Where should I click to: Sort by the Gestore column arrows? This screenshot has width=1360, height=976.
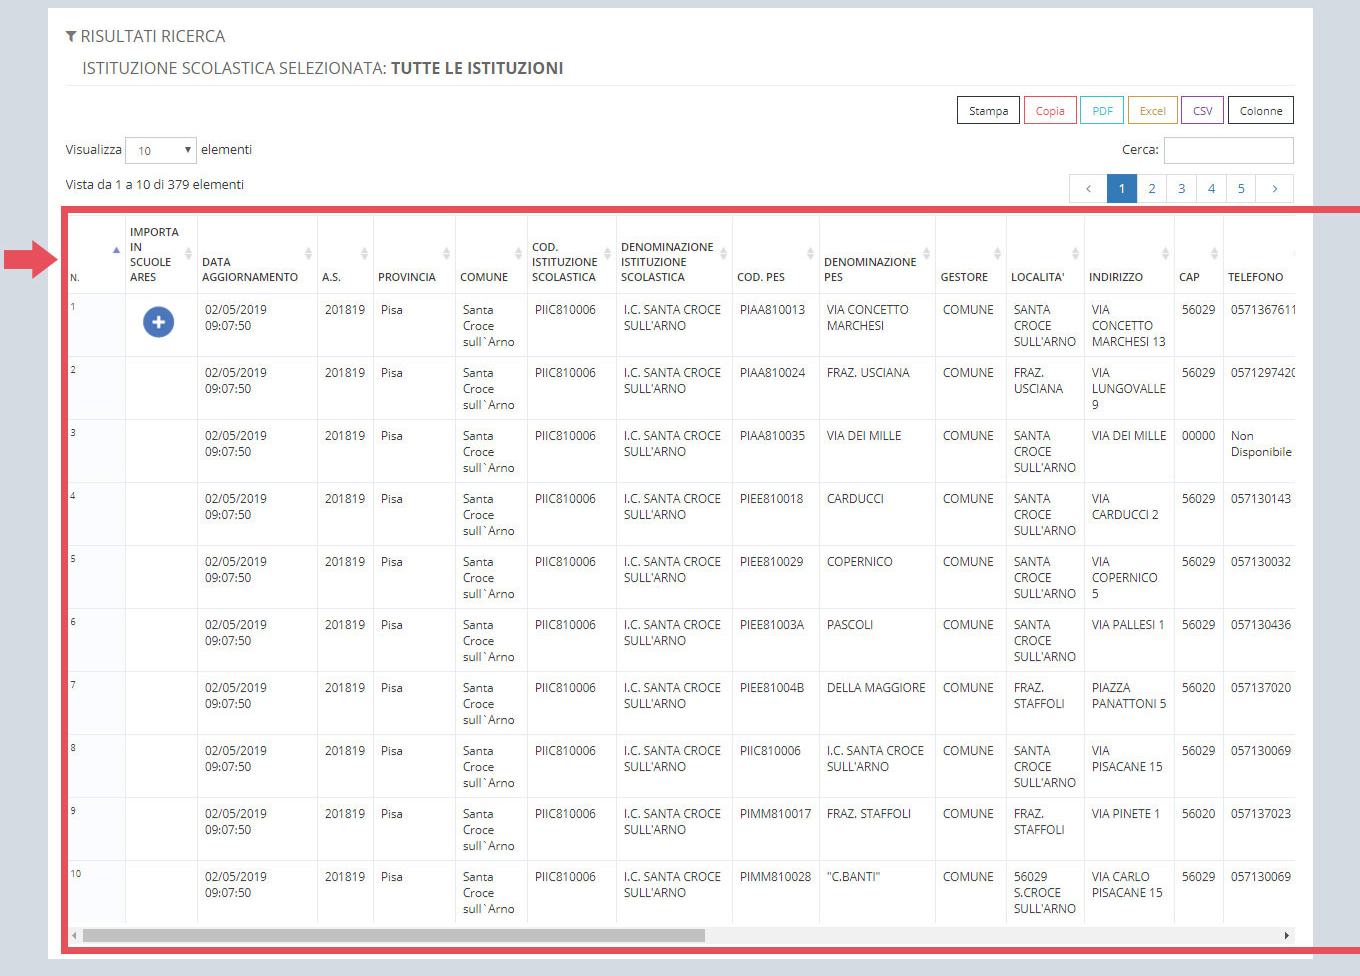point(997,254)
